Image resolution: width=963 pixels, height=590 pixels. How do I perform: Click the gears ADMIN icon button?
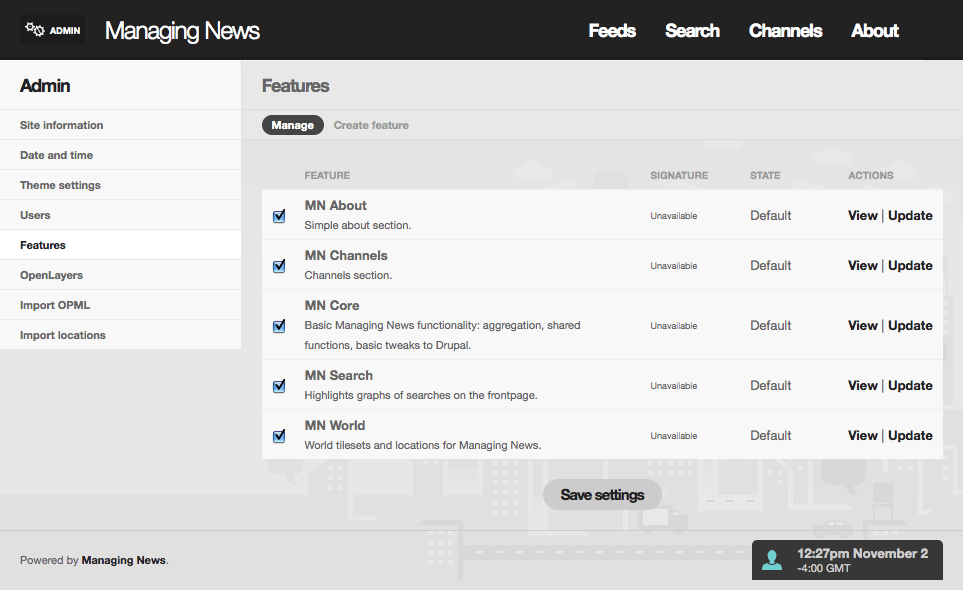52,30
